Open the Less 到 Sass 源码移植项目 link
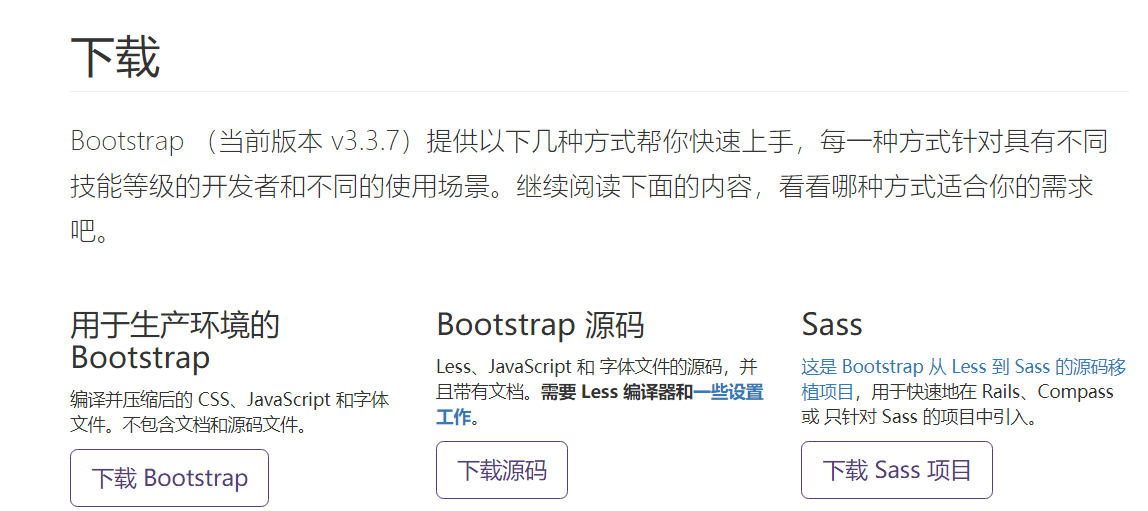1148x511 pixels. point(964,378)
